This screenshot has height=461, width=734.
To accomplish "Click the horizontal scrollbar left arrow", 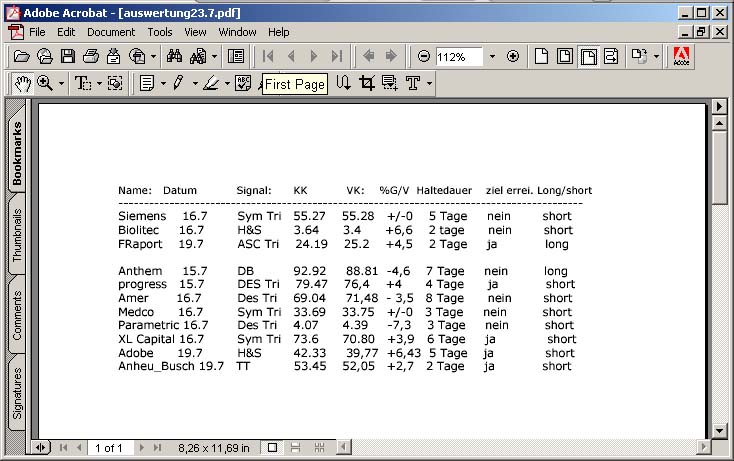I will (344, 447).
